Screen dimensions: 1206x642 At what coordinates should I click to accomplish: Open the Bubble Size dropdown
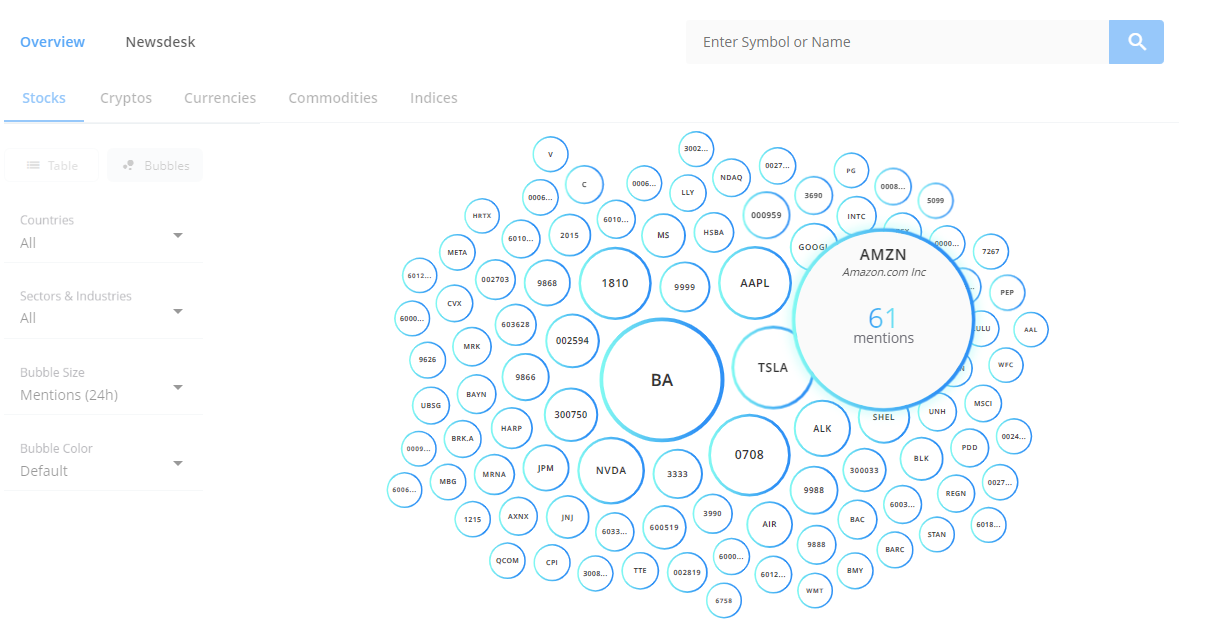point(102,387)
